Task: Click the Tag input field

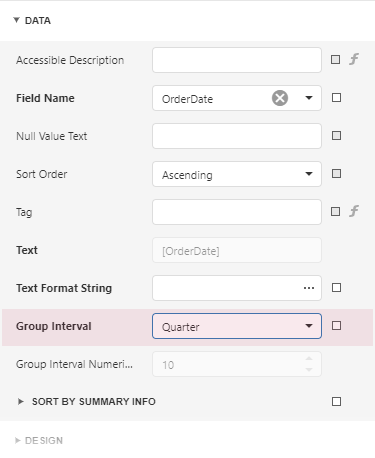Action: tap(237, 212)
